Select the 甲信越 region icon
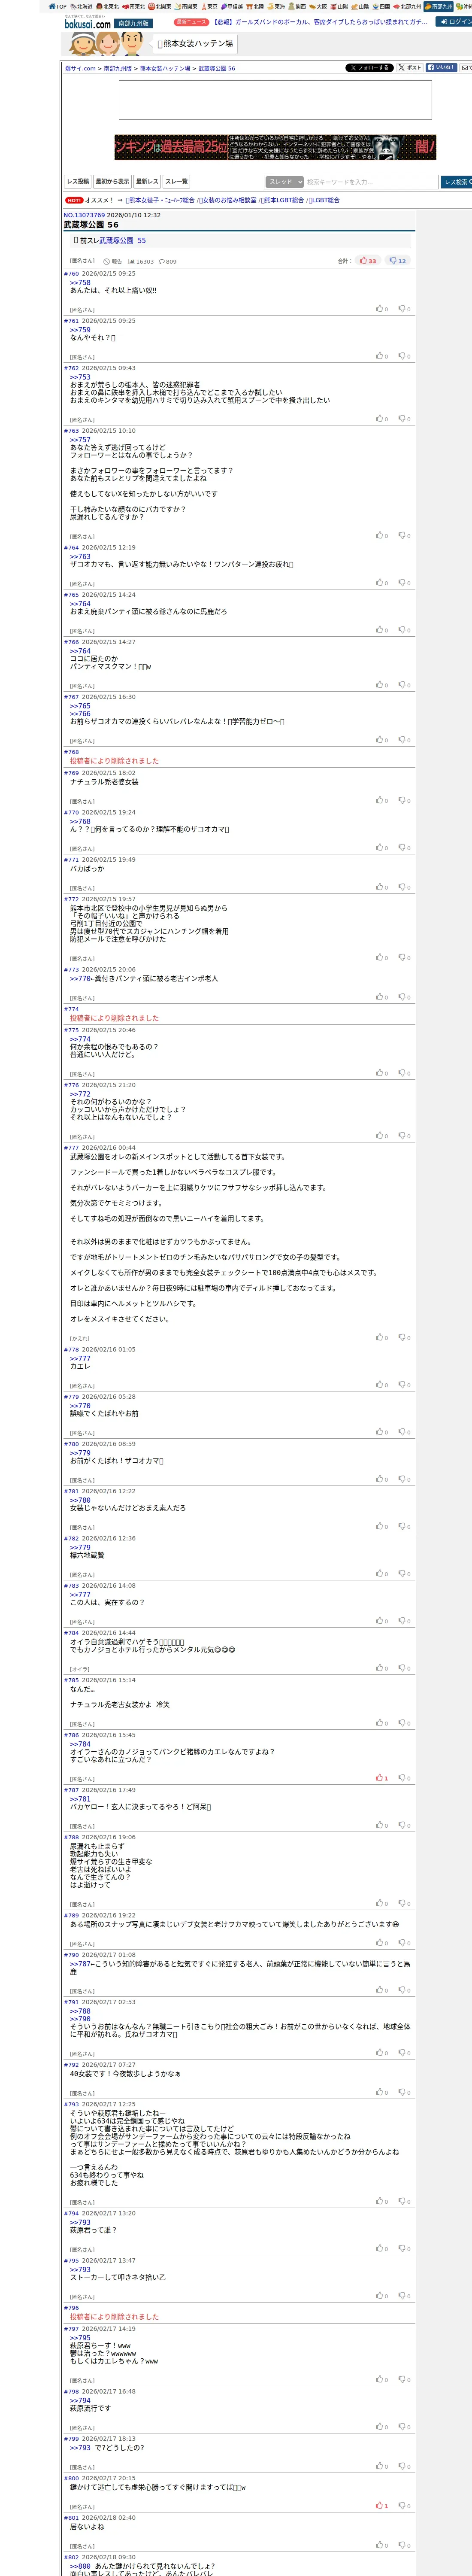This screenshot has width=472, height=2576. pyautogui.click(x=232, y=6)
